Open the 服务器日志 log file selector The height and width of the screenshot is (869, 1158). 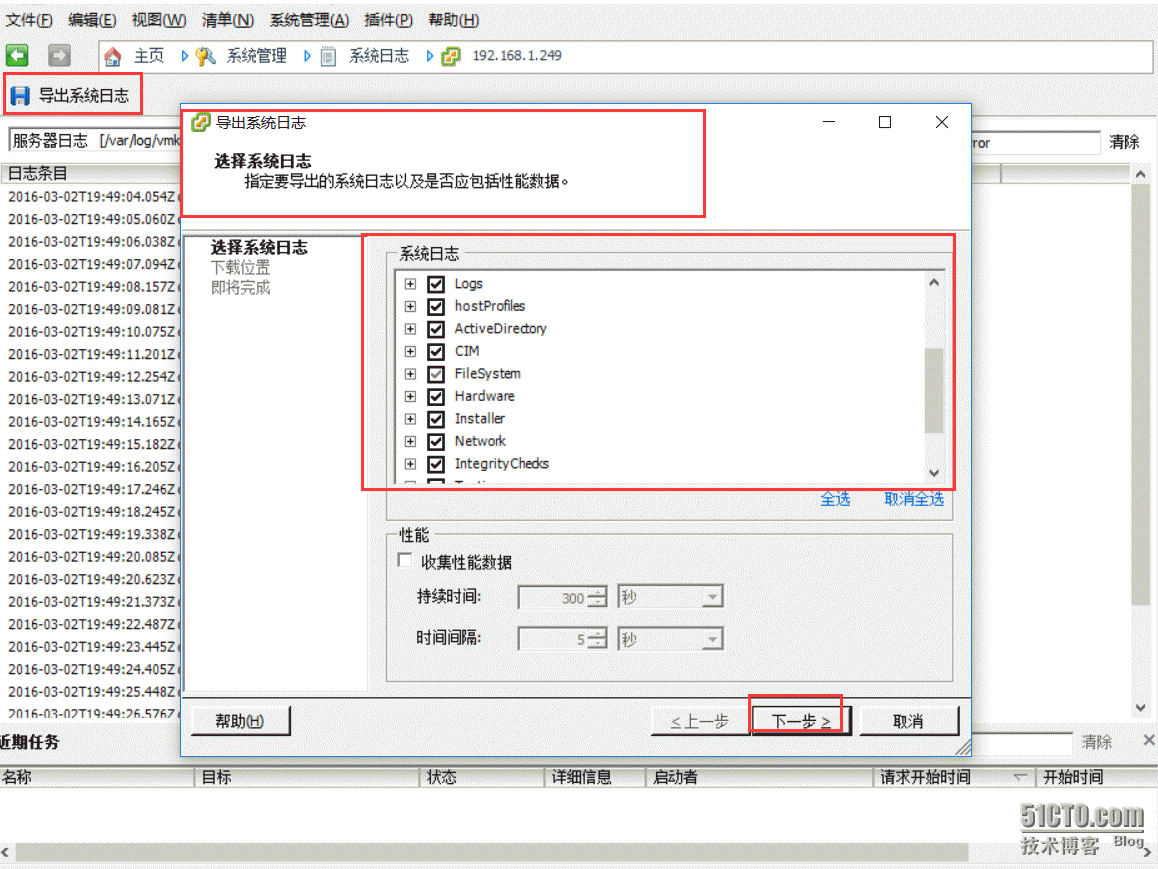click(x=95, y=140)
